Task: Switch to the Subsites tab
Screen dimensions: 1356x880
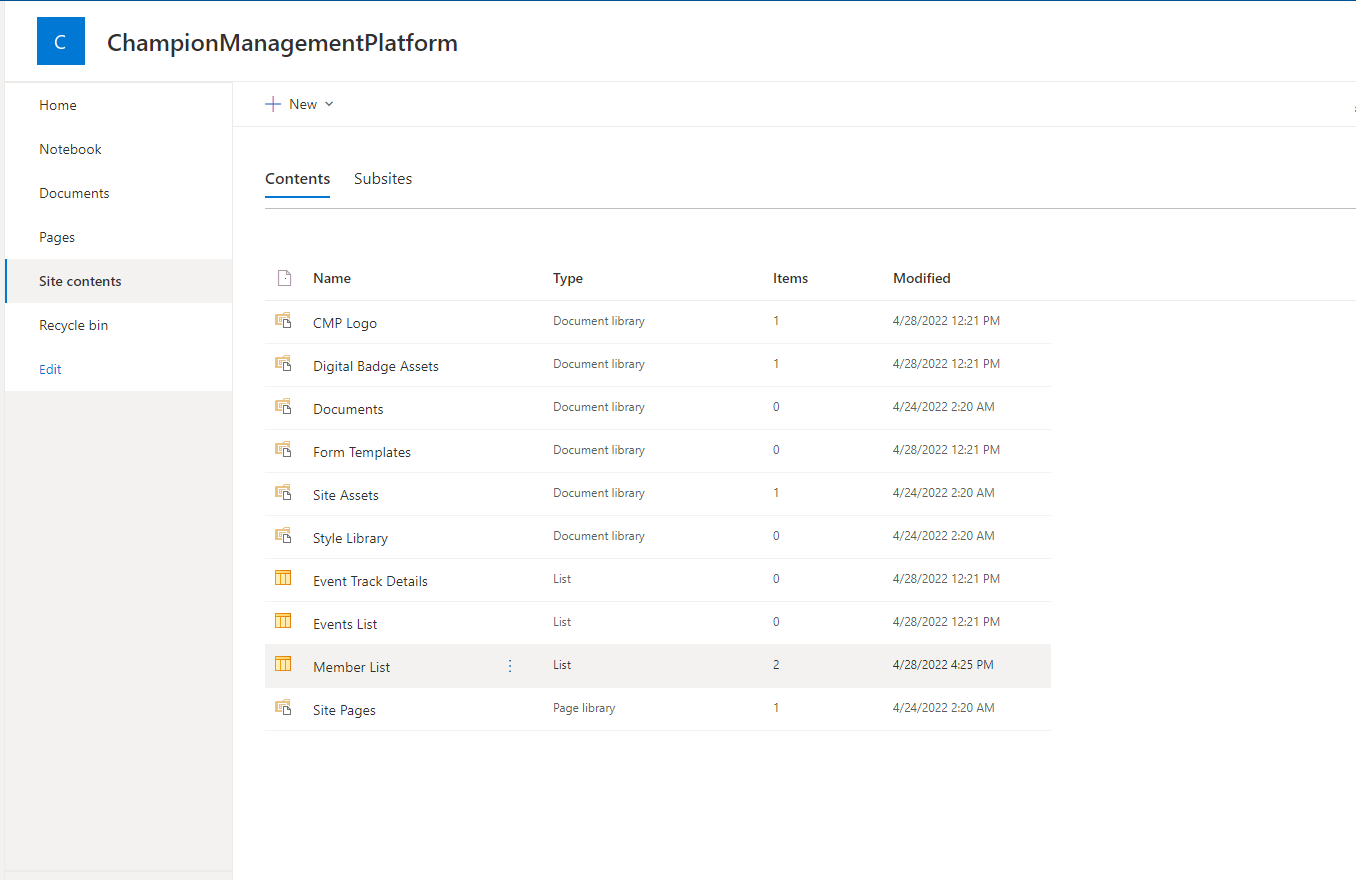Action: click(383, 178)
